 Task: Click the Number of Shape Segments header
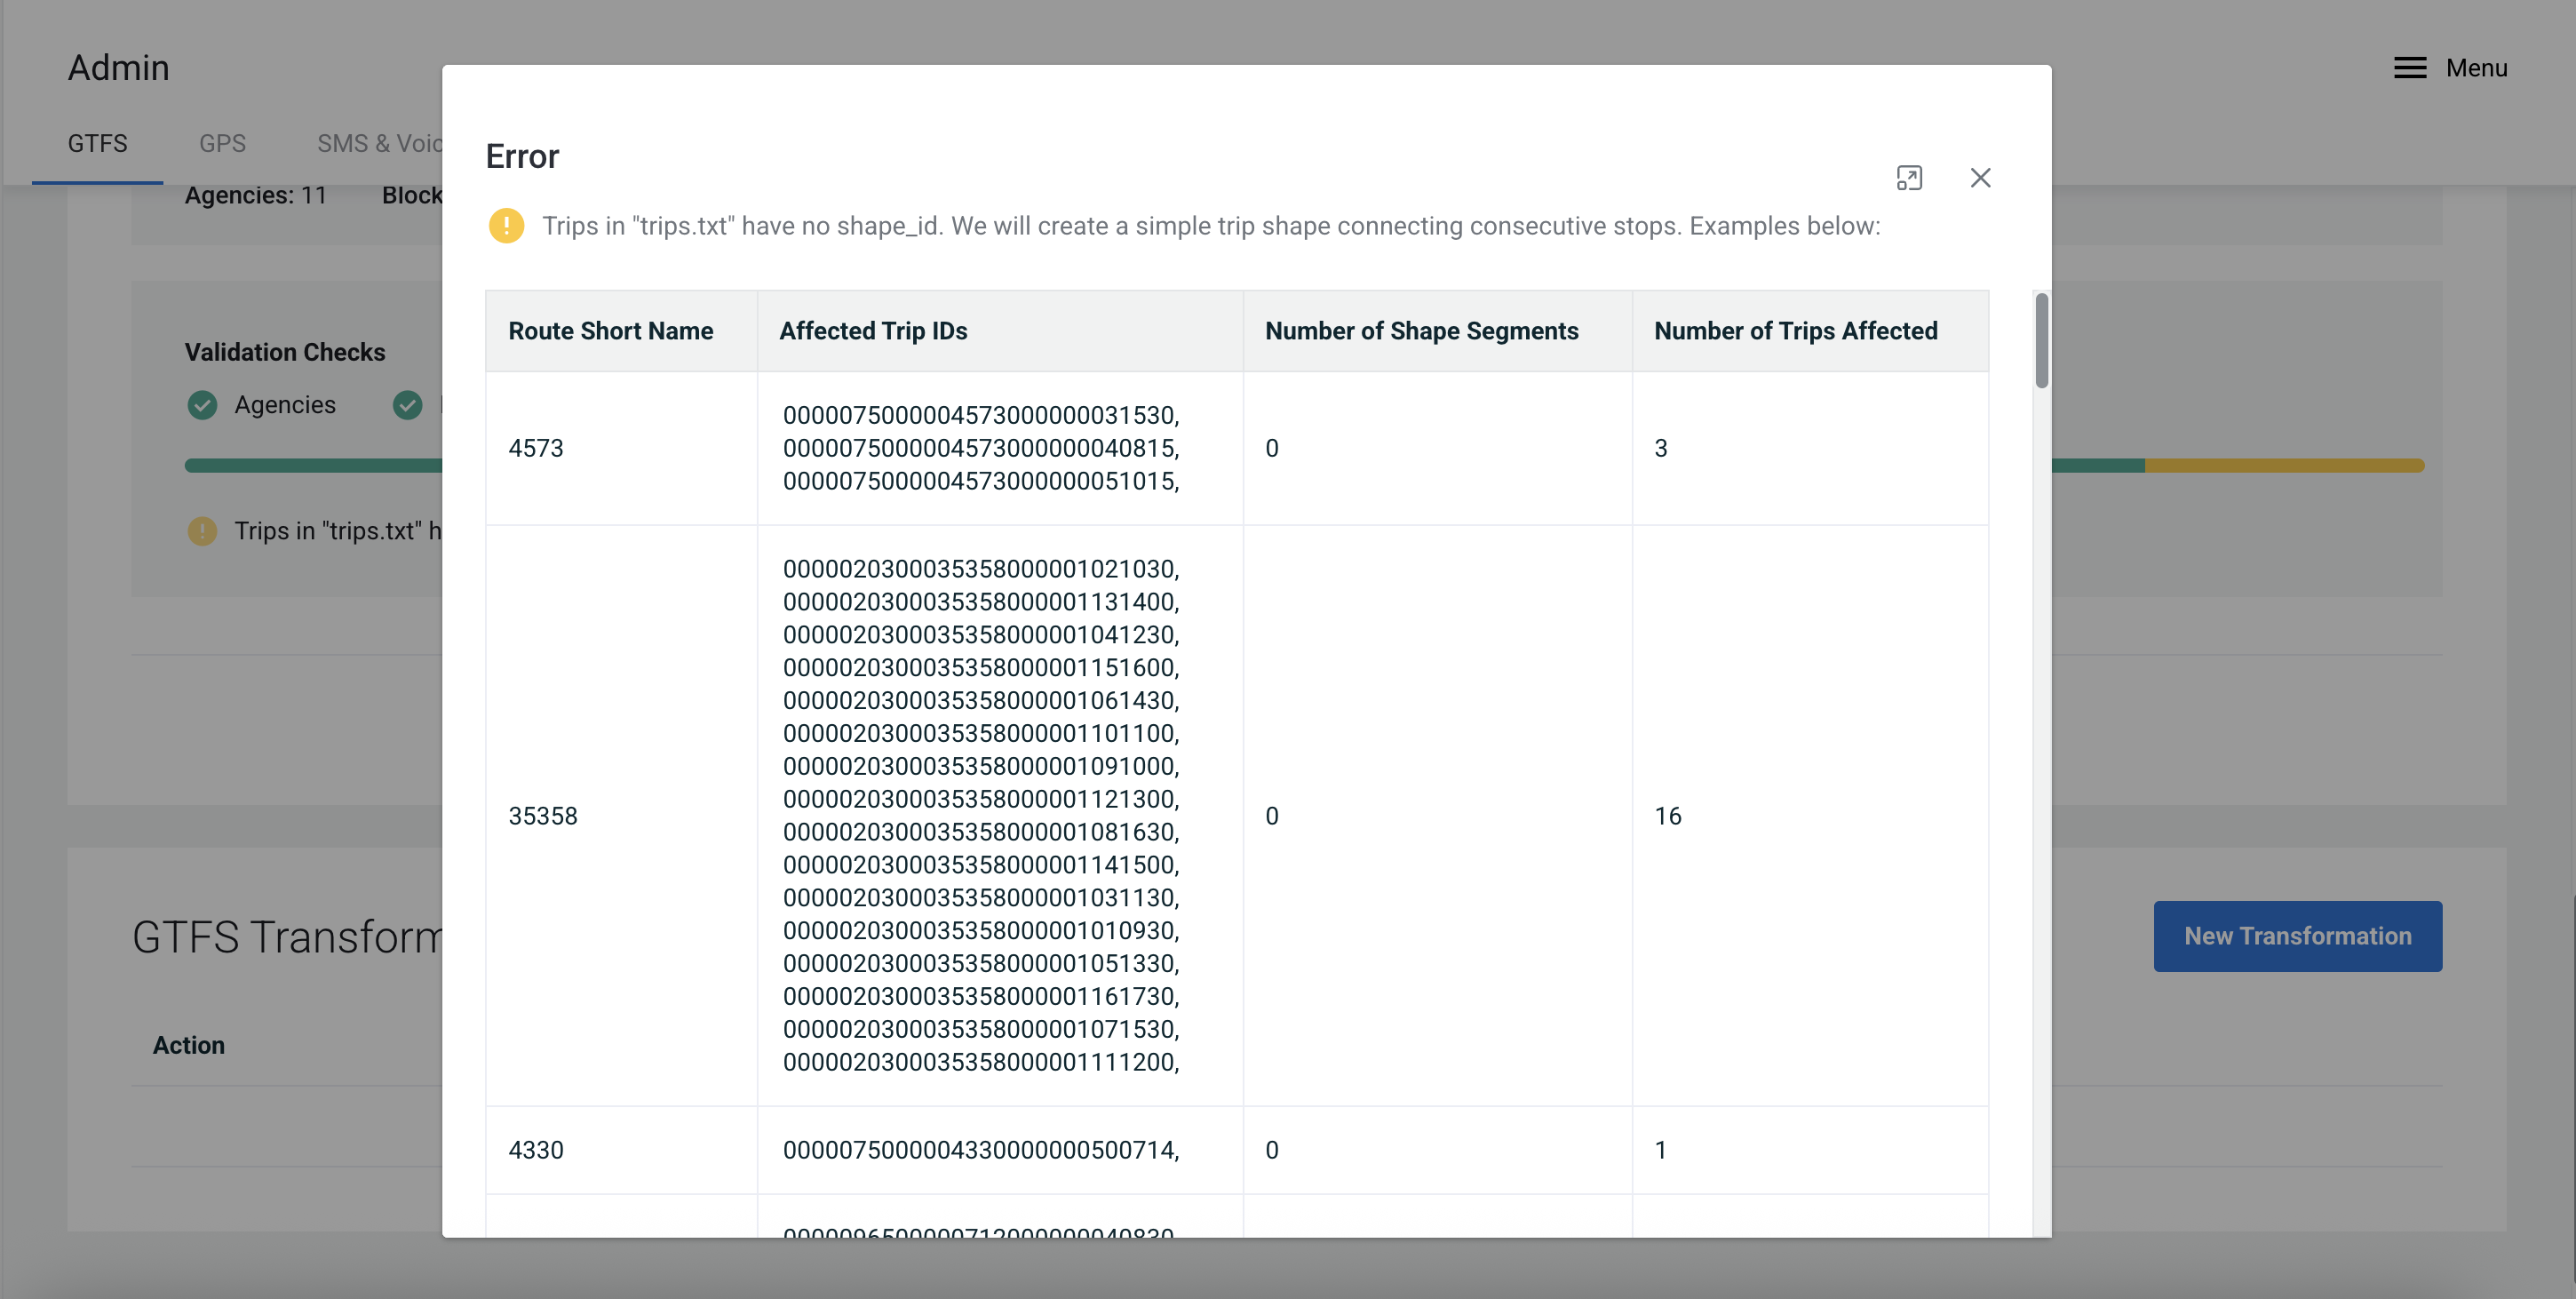(x=1421, y=331)
